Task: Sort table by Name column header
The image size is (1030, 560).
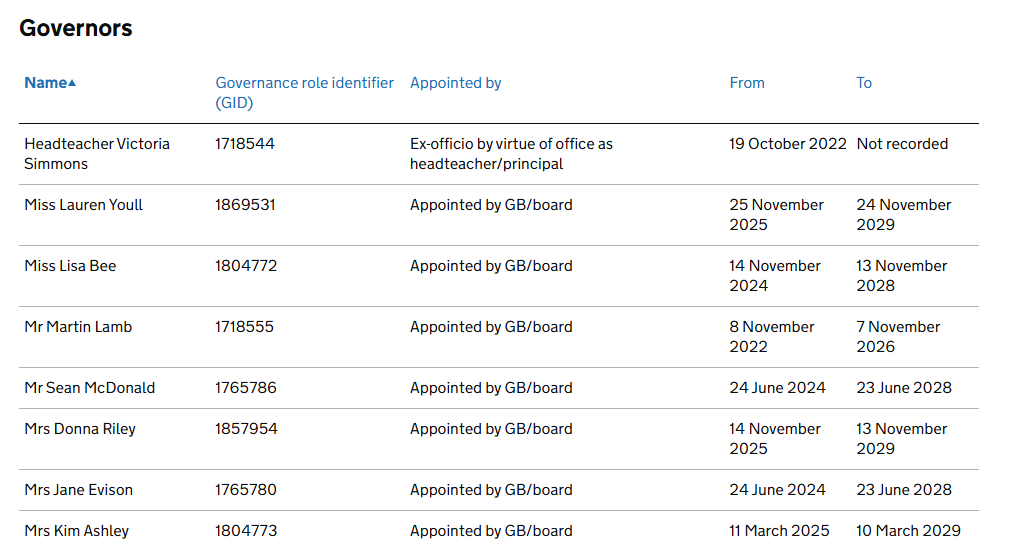Action: [45, 83]
